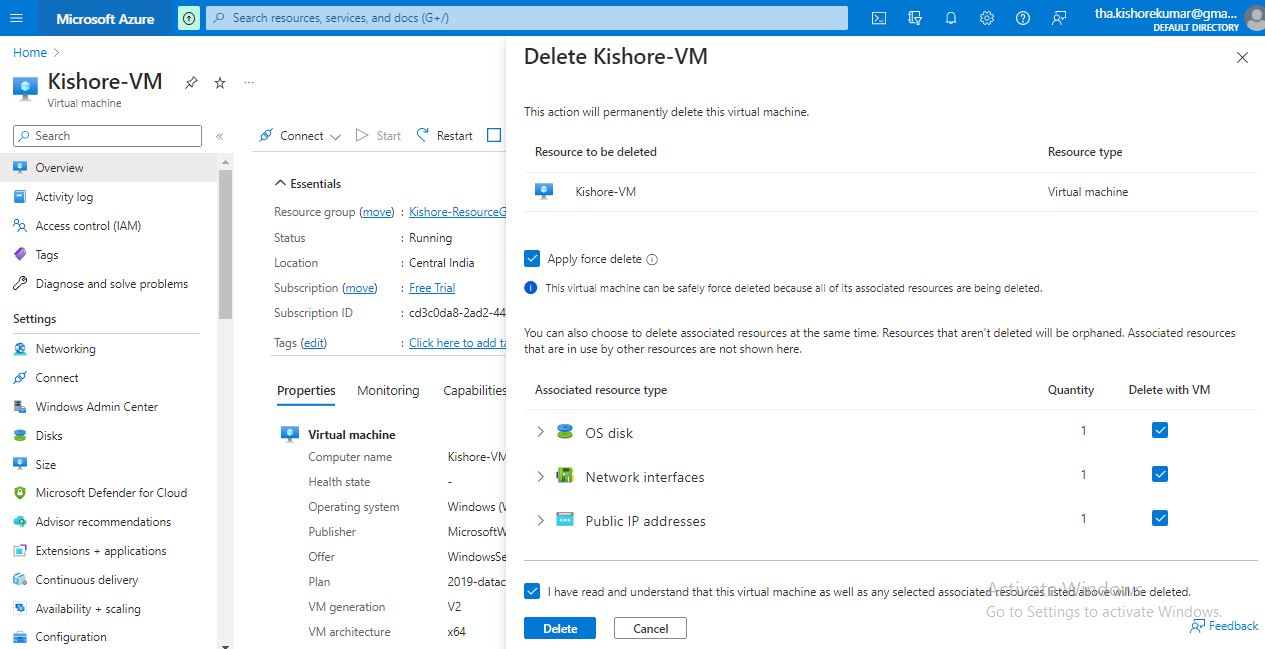Open Cloud Shell from the top bar
This screenshot has height=649, width=1265.
click(878, 18)
